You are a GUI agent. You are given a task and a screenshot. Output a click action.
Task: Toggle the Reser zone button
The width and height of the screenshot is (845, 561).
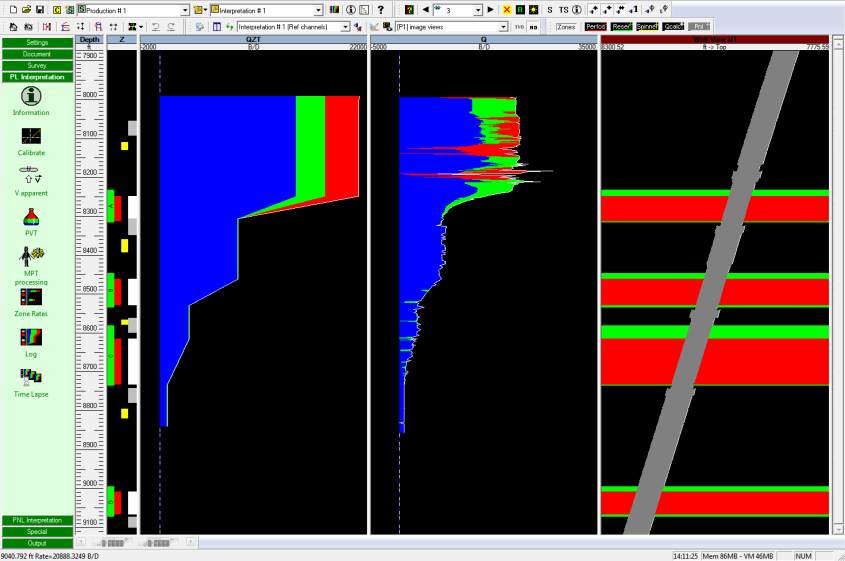(x=621, y=26)
